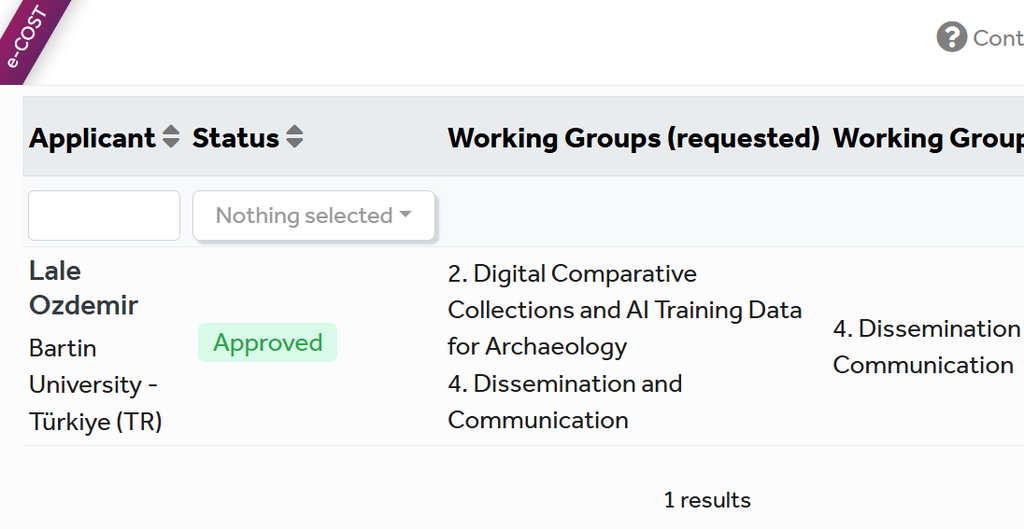Open the Contact link at top right
Viewport: 1024px width, 529px height.
tap(997, 38)
